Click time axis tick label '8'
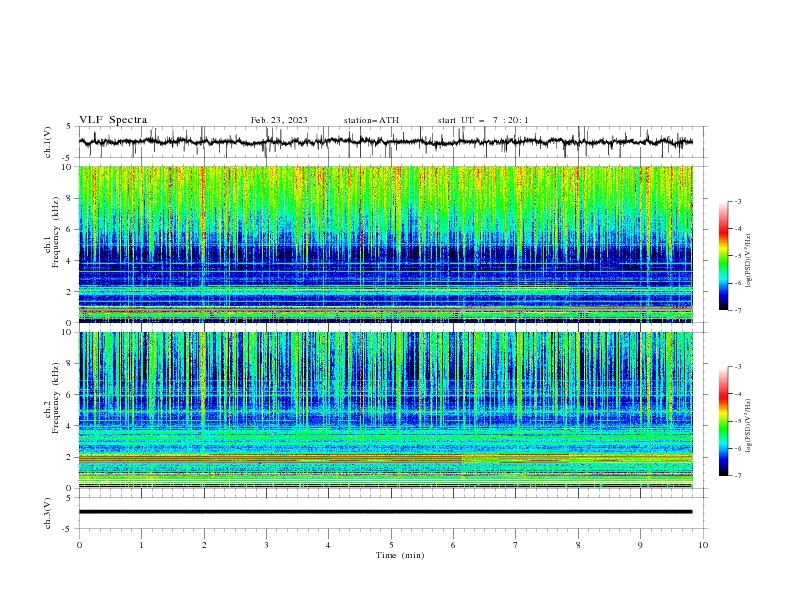Viewport: 792px width, 612px height. point(578,545)
